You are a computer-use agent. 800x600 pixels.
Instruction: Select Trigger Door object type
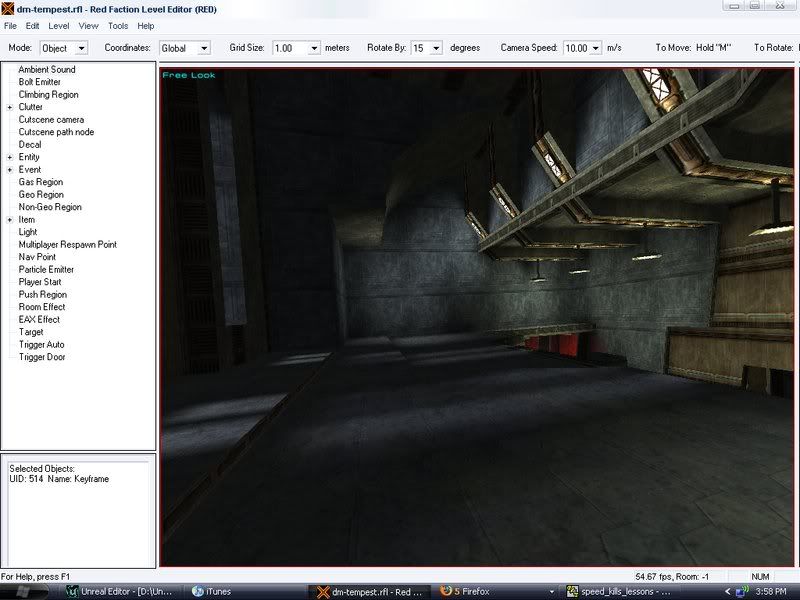click(x=42, y=357)
